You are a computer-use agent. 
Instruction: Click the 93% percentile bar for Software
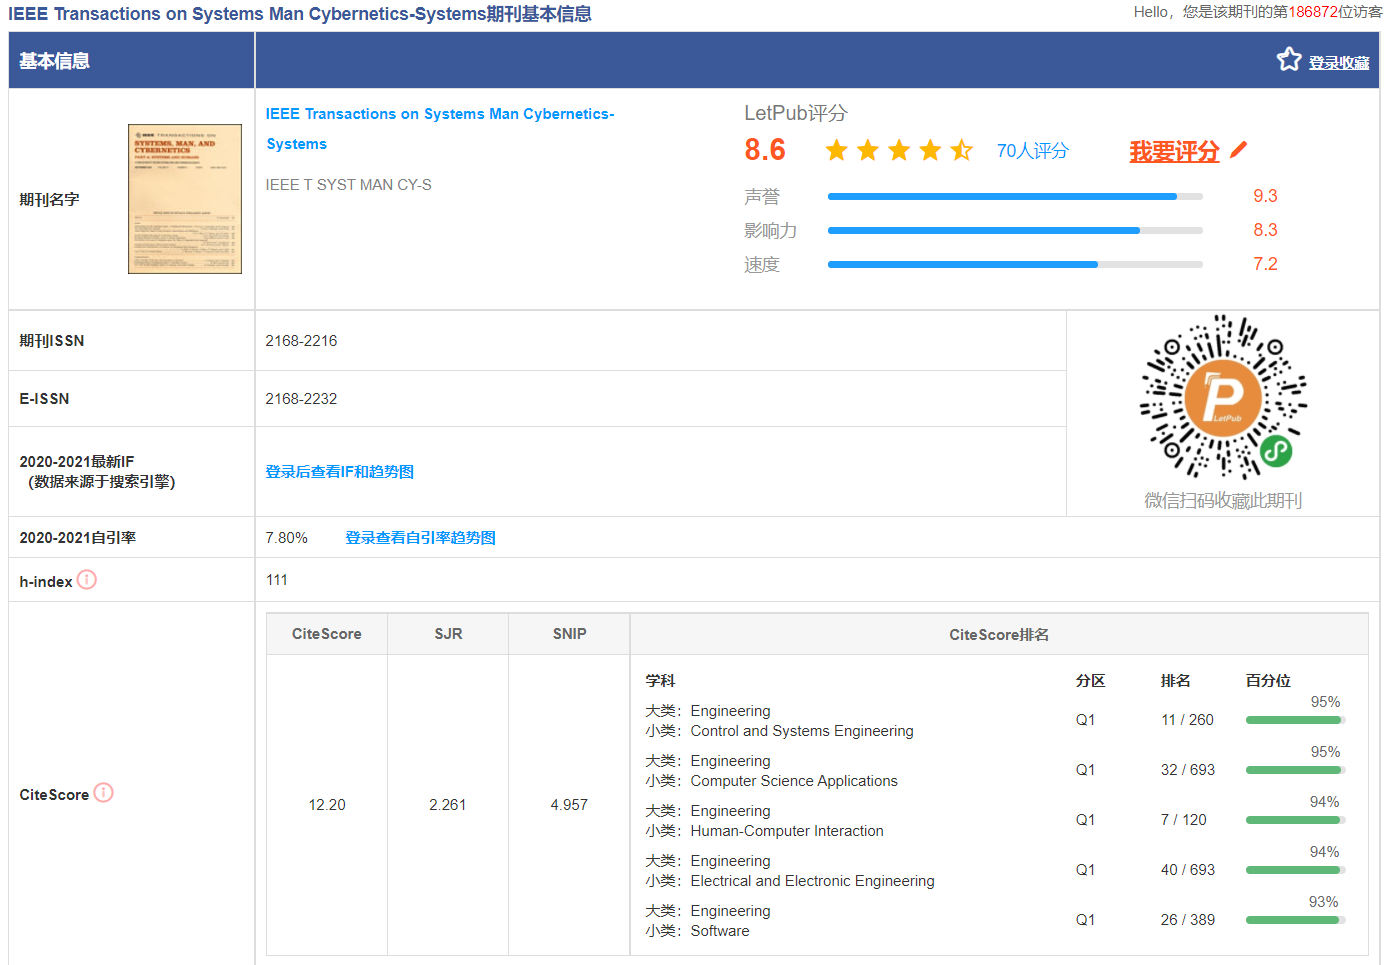coord(1296,920)
